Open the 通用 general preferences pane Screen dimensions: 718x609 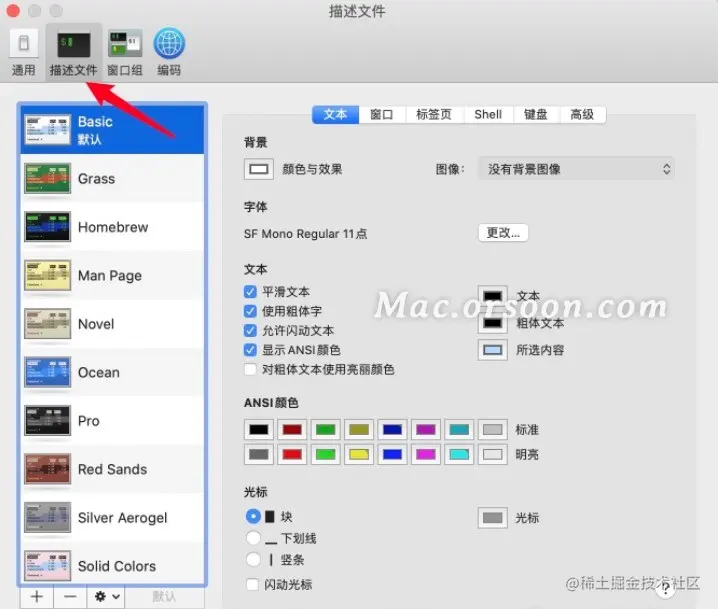pyautogui.click(x=23, y=52)
